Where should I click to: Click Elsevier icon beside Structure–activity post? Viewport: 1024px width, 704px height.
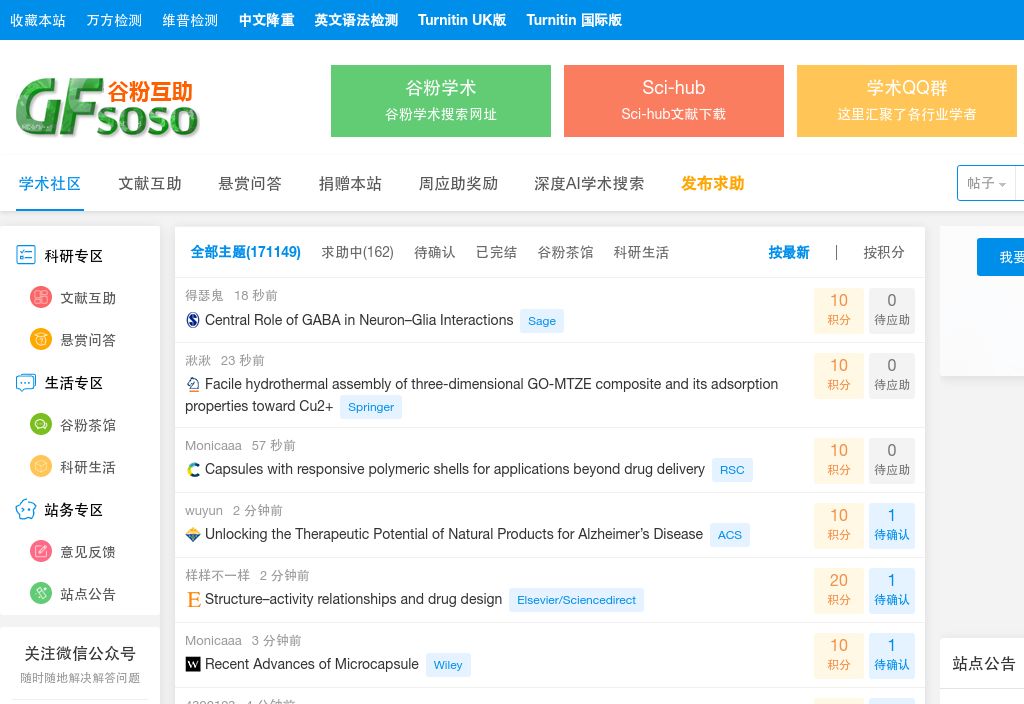click(194, 600)
